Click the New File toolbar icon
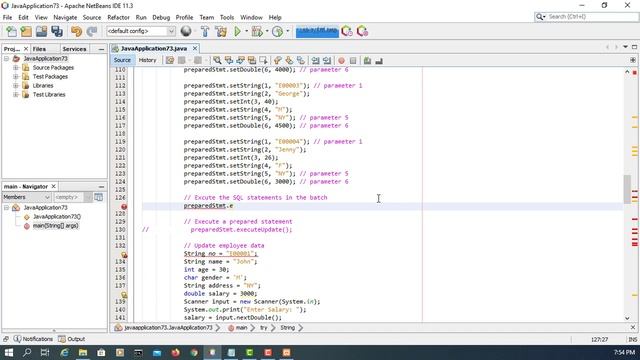The height and width of the screenshot is (360, 640). [11, 31]
